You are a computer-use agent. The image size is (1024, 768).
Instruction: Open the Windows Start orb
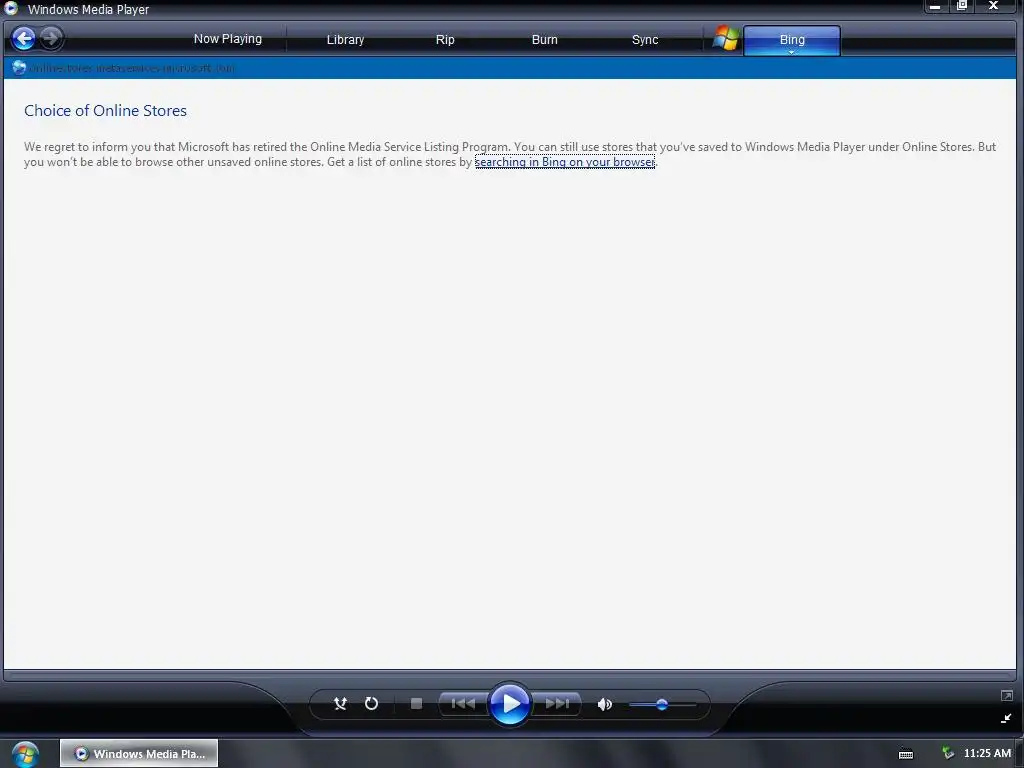(x=25, y=754)
